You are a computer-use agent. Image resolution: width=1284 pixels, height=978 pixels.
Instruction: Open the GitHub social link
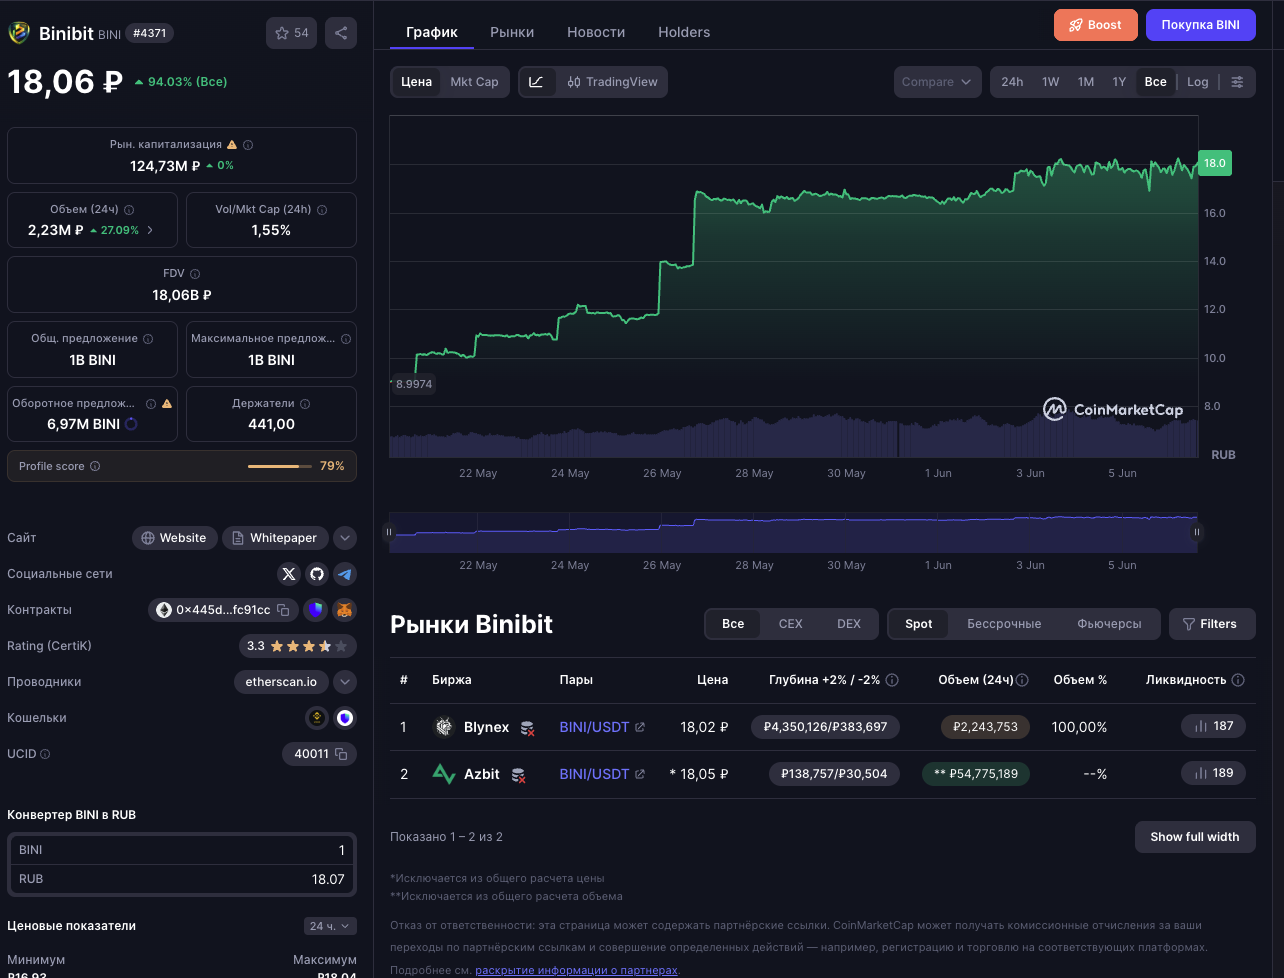(x=317, y=574)
